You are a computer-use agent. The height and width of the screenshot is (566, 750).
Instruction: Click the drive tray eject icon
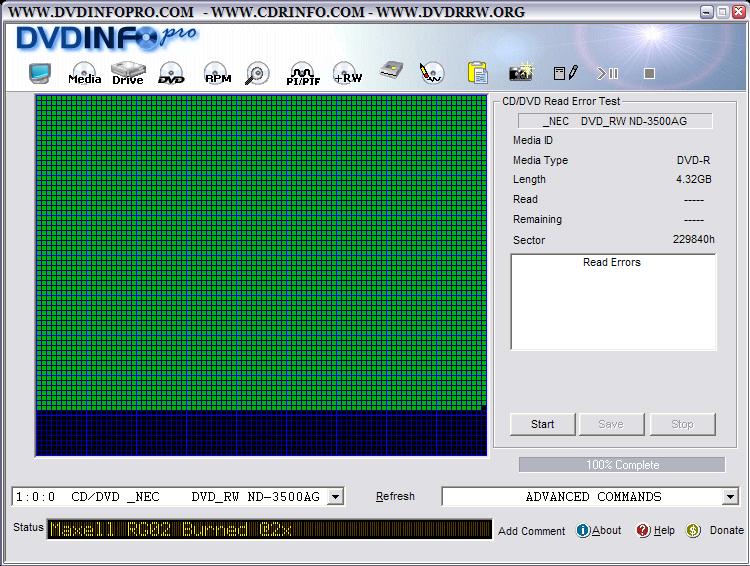tap(391, 72)
